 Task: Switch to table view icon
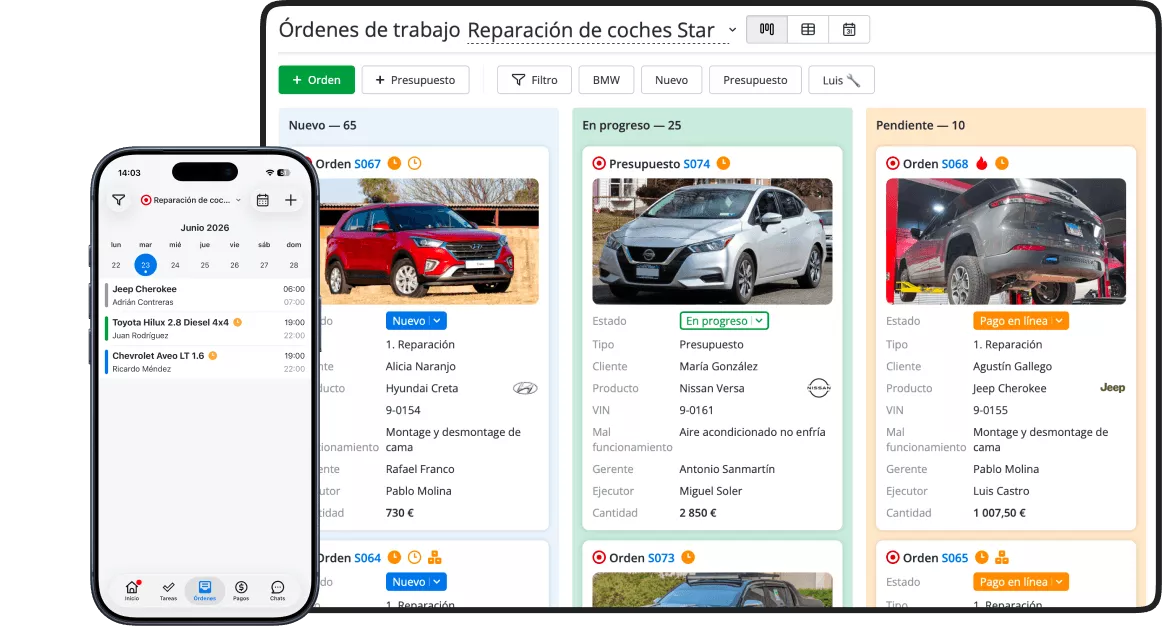(x=808, y=30)
